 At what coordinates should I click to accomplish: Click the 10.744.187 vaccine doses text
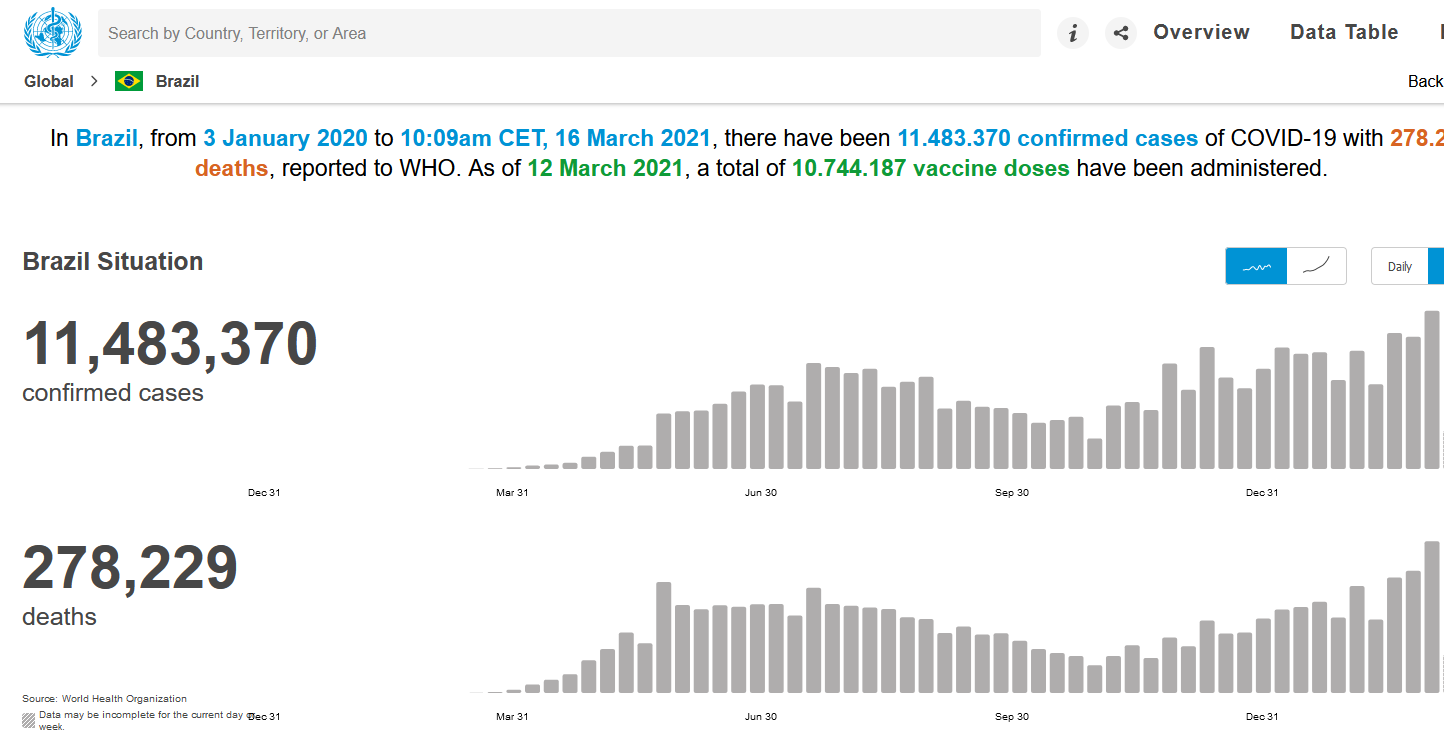tap(930, 168)
